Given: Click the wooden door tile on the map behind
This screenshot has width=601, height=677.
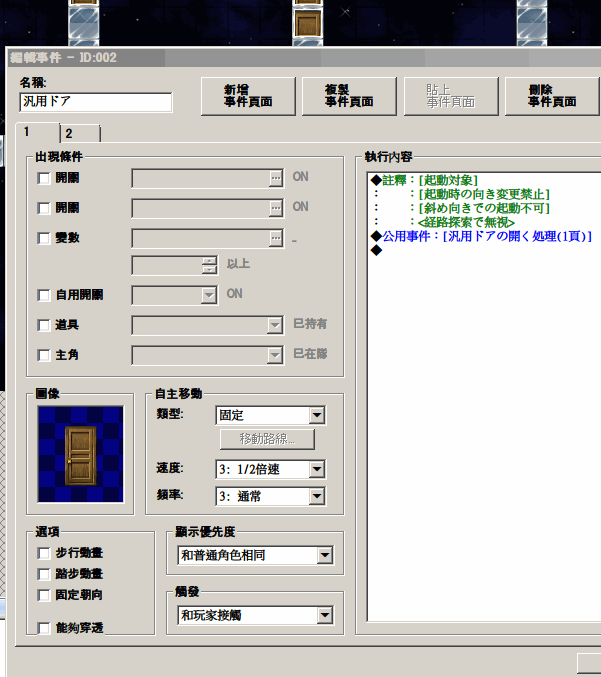Looking at the screenshot, I should click(x=307, y=24).
